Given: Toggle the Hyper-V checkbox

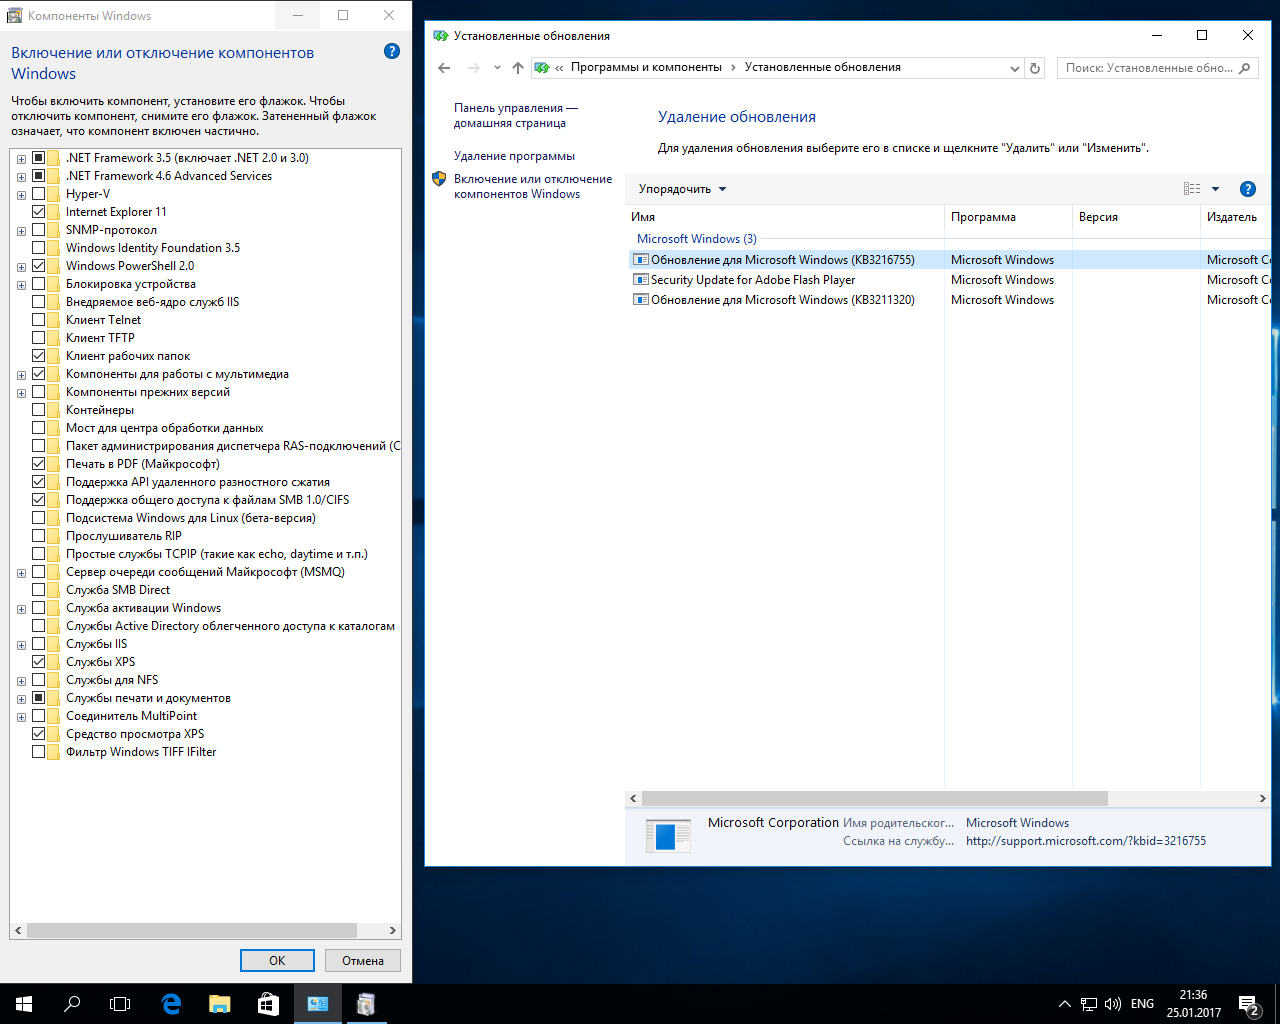Looking at the screenshot, I should coord(39,194).
